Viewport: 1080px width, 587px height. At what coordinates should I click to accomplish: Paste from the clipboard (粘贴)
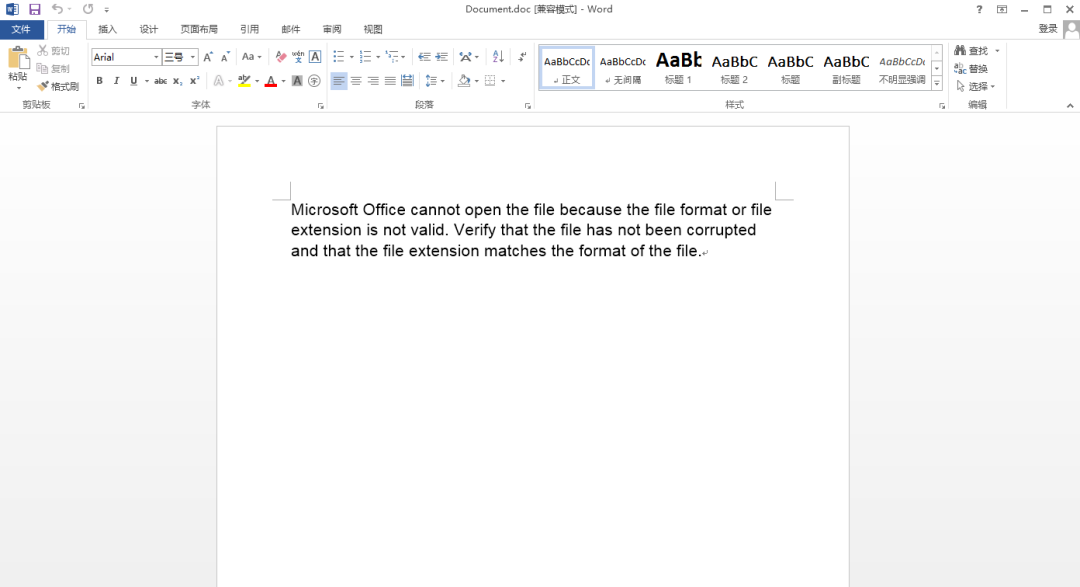18,68
